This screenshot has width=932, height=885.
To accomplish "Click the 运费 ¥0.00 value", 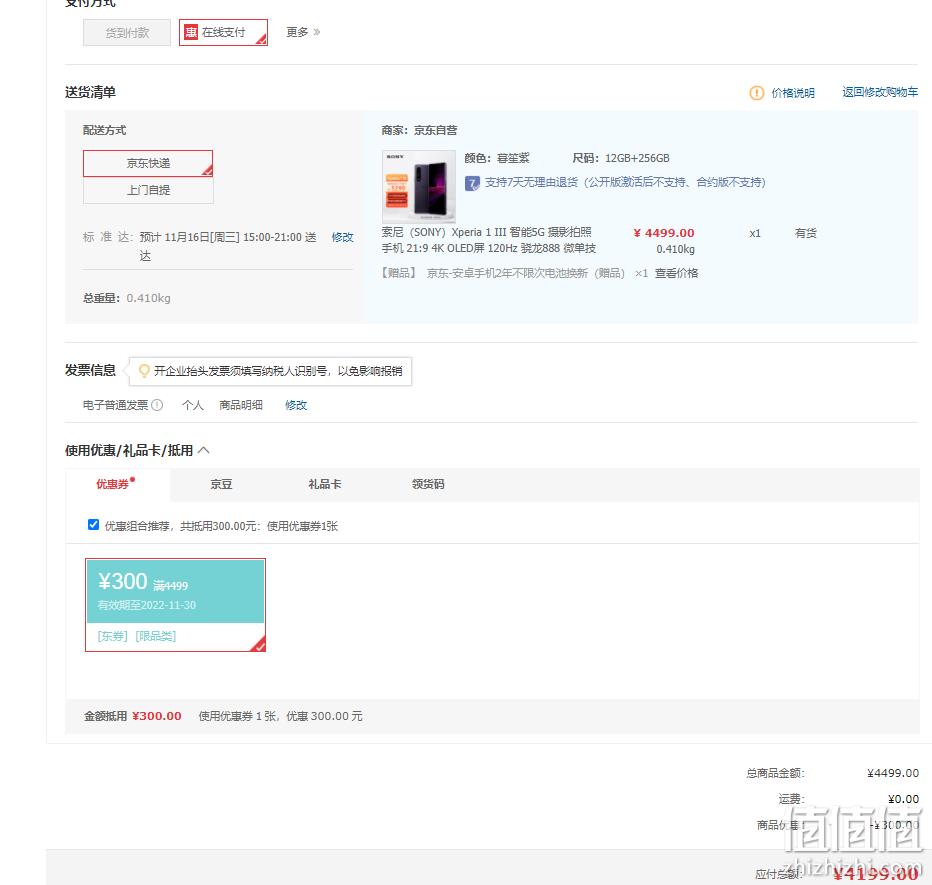I will [903, 799].
